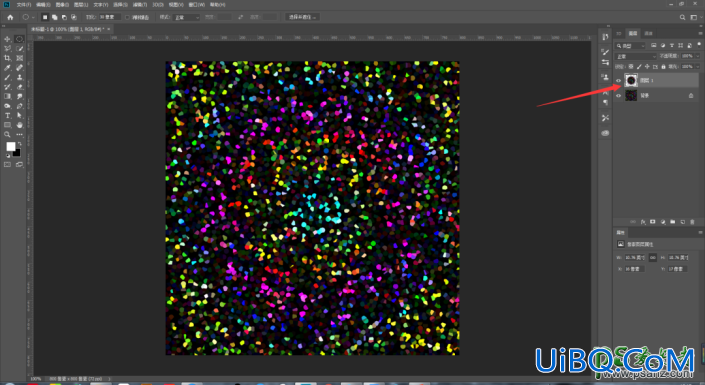This screenshot has width=705, height=385.
Task: Open the Edit Toolbar ellipsis menu
Action: coord(19,134)
